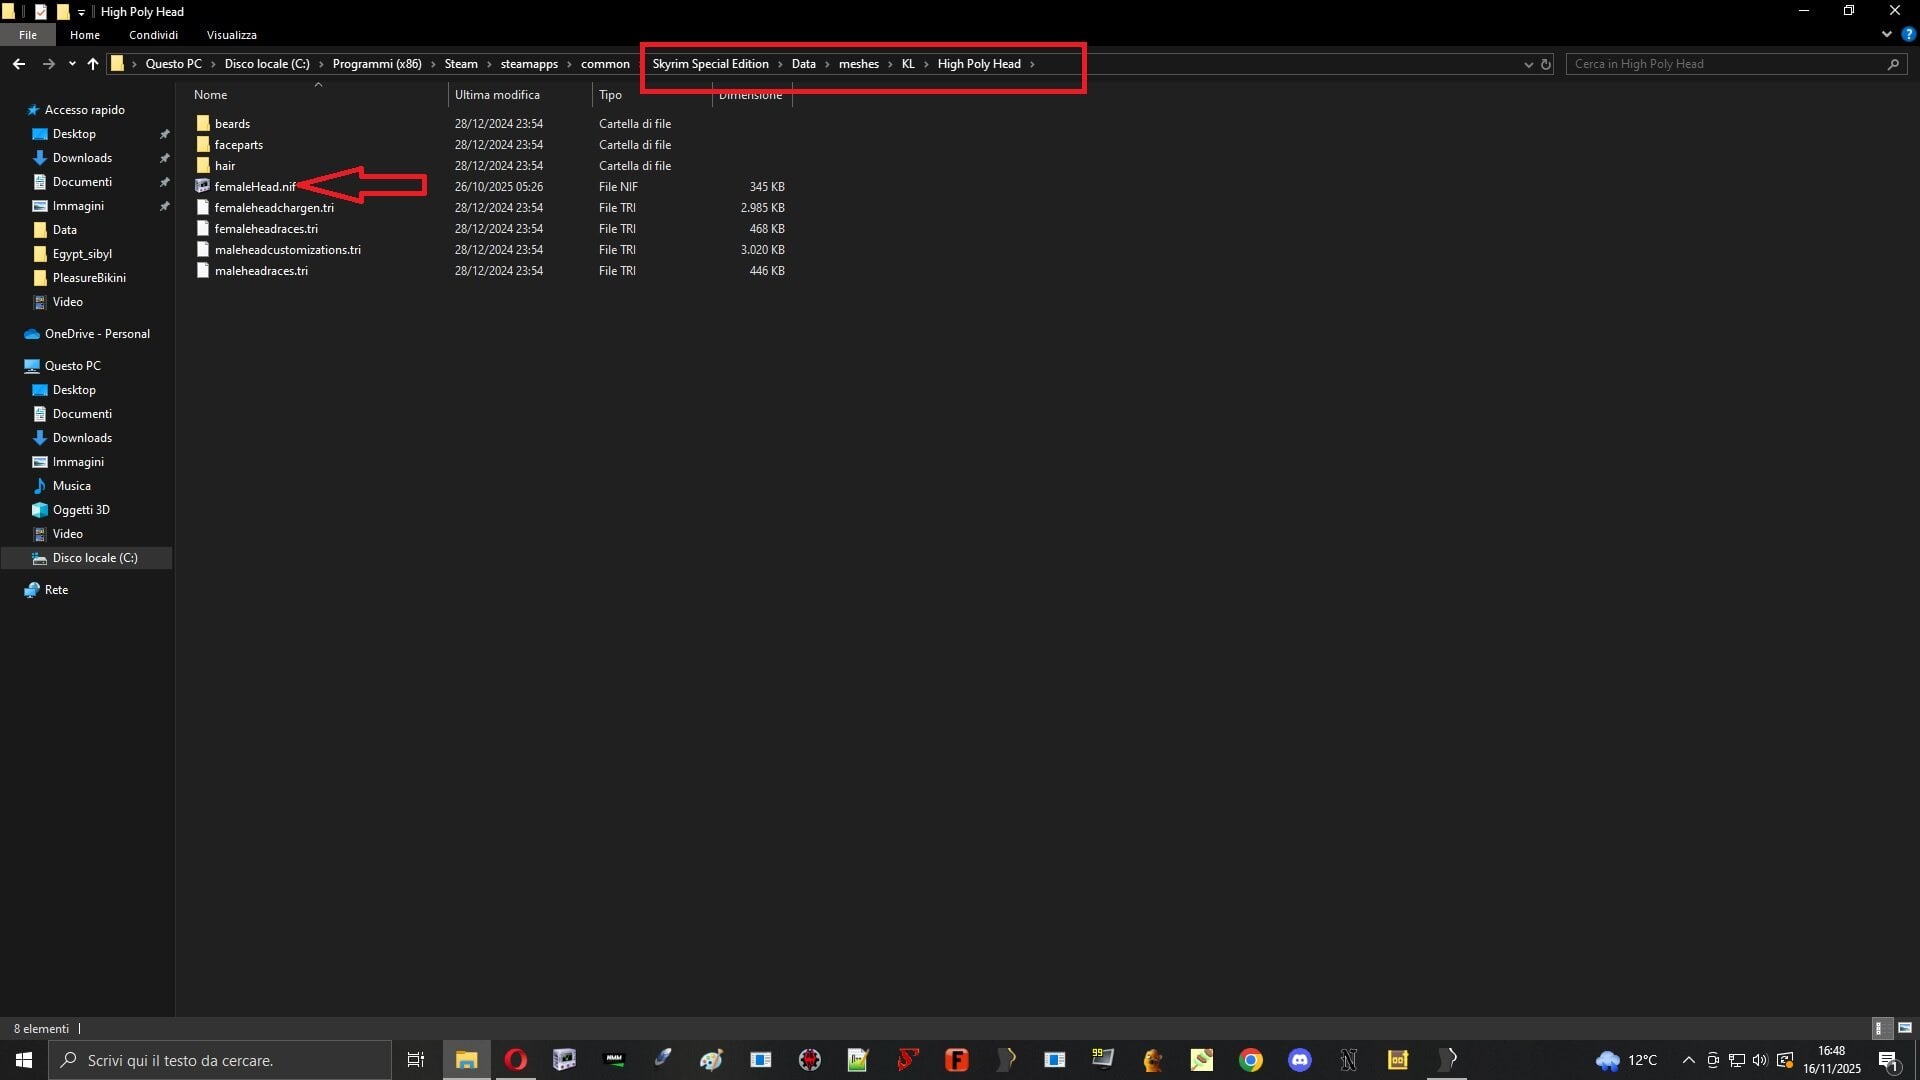Open pinned Documenti in Accesso rapido

tap(82, 182)
